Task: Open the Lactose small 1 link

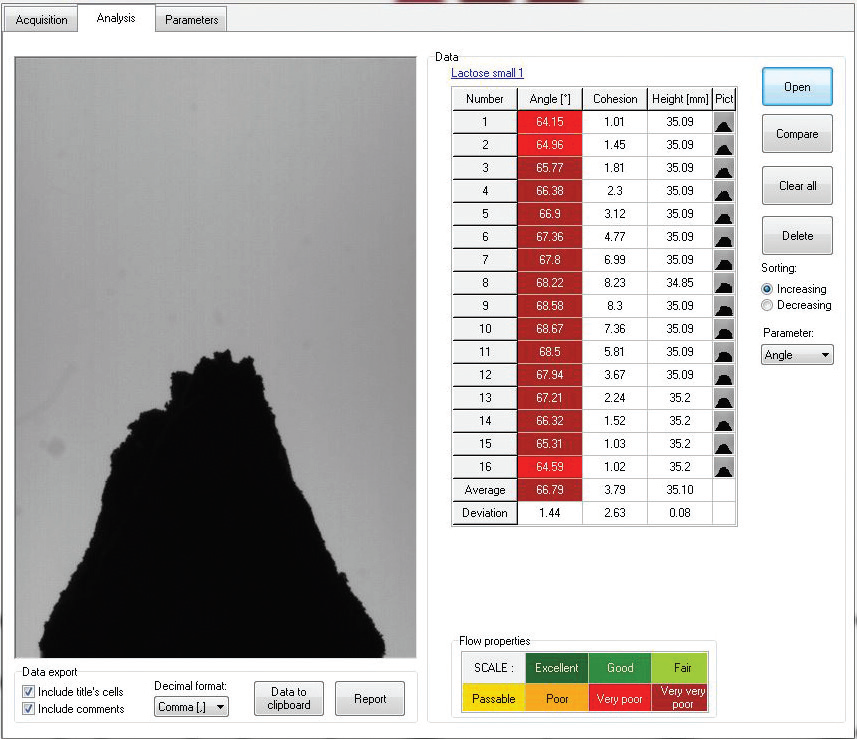Action: click(487, 73)
